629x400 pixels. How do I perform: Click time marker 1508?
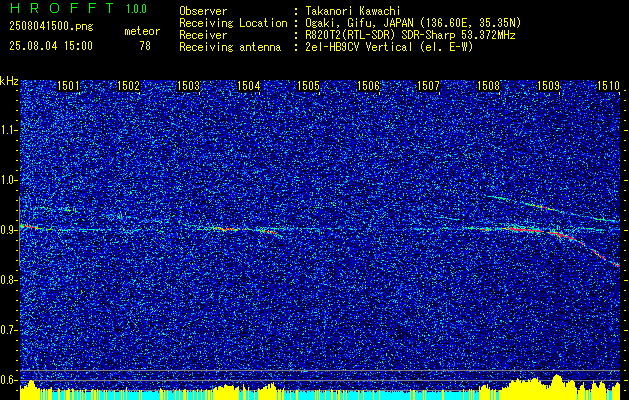pyautogui.click(x=488, y=86)
